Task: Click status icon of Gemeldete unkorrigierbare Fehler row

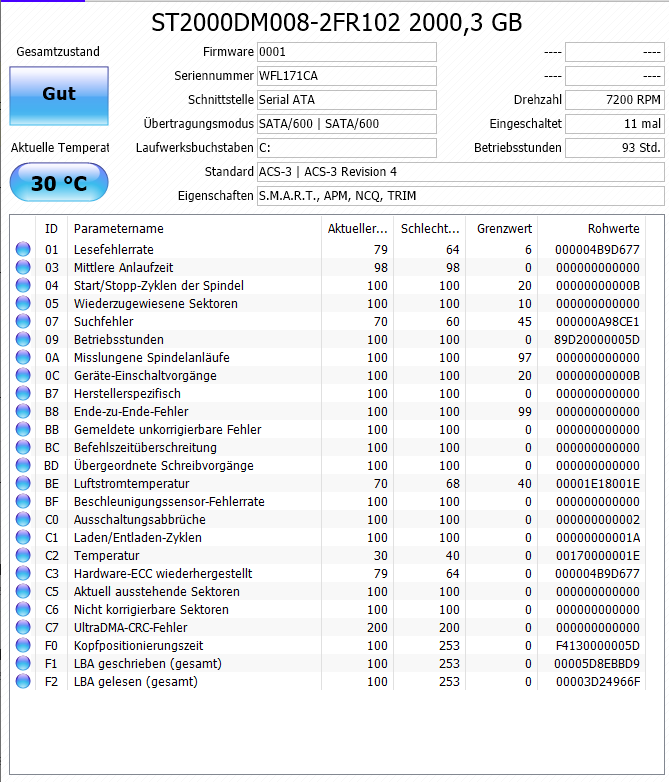Action: tap(23, 428)
